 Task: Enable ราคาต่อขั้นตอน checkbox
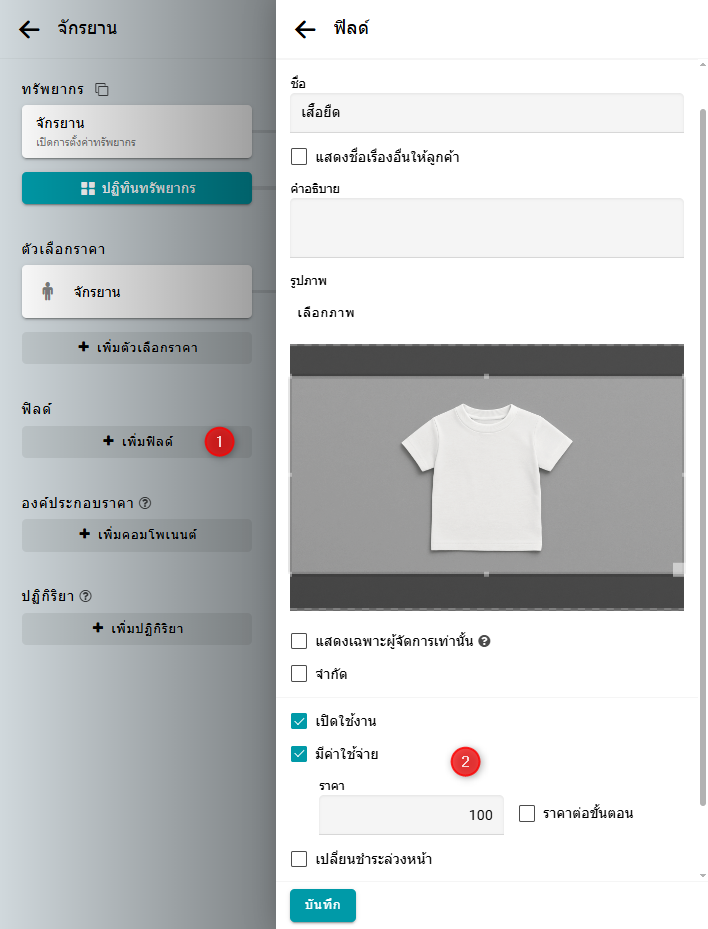528,814
